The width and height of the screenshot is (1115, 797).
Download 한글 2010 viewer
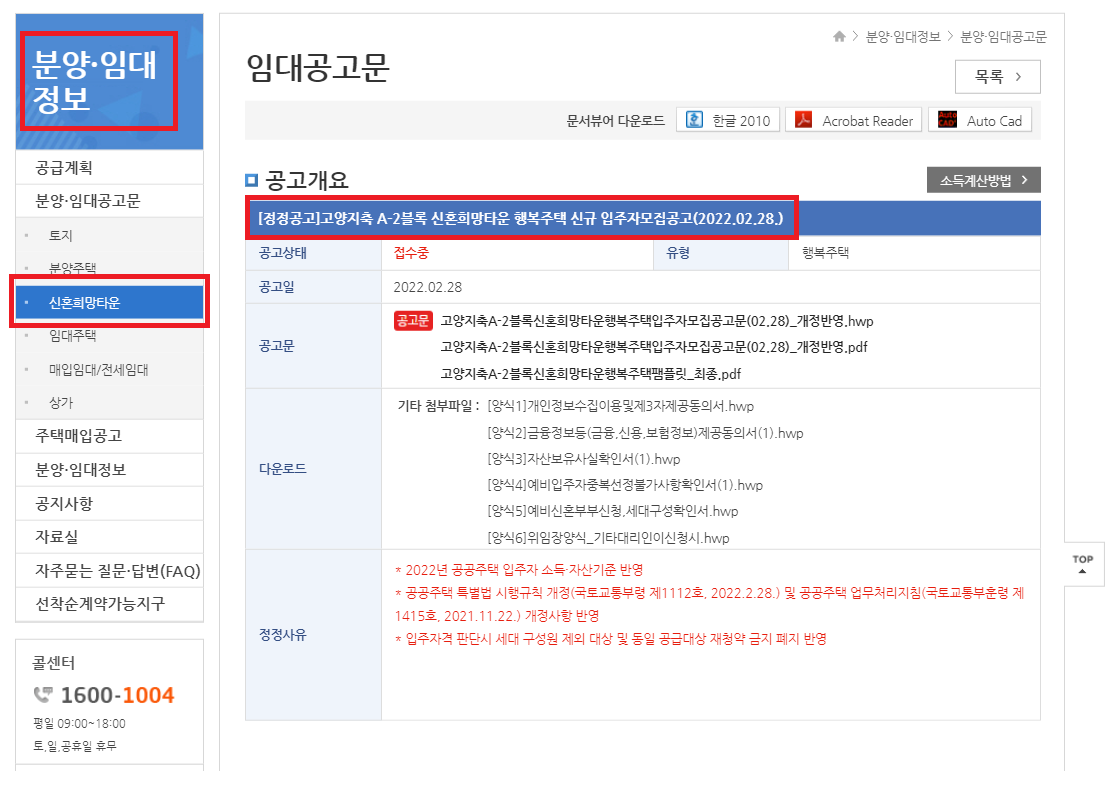tap(728, 120)
